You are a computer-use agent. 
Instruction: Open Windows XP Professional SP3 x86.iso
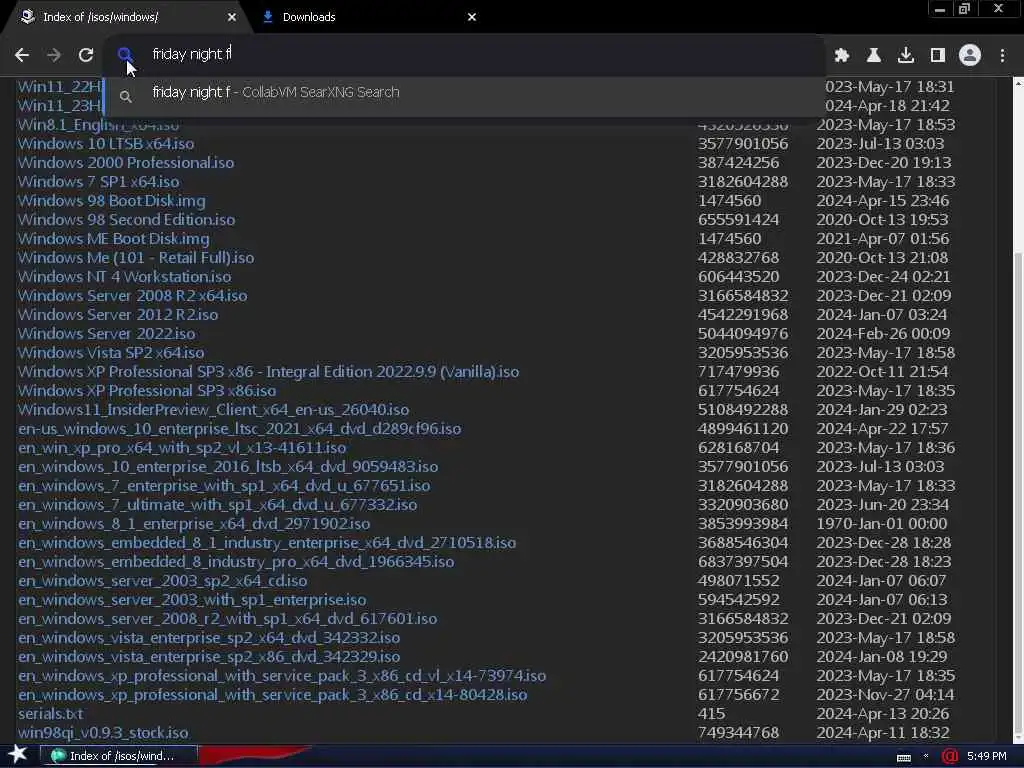pyautogui.click(x=147, y=391)
